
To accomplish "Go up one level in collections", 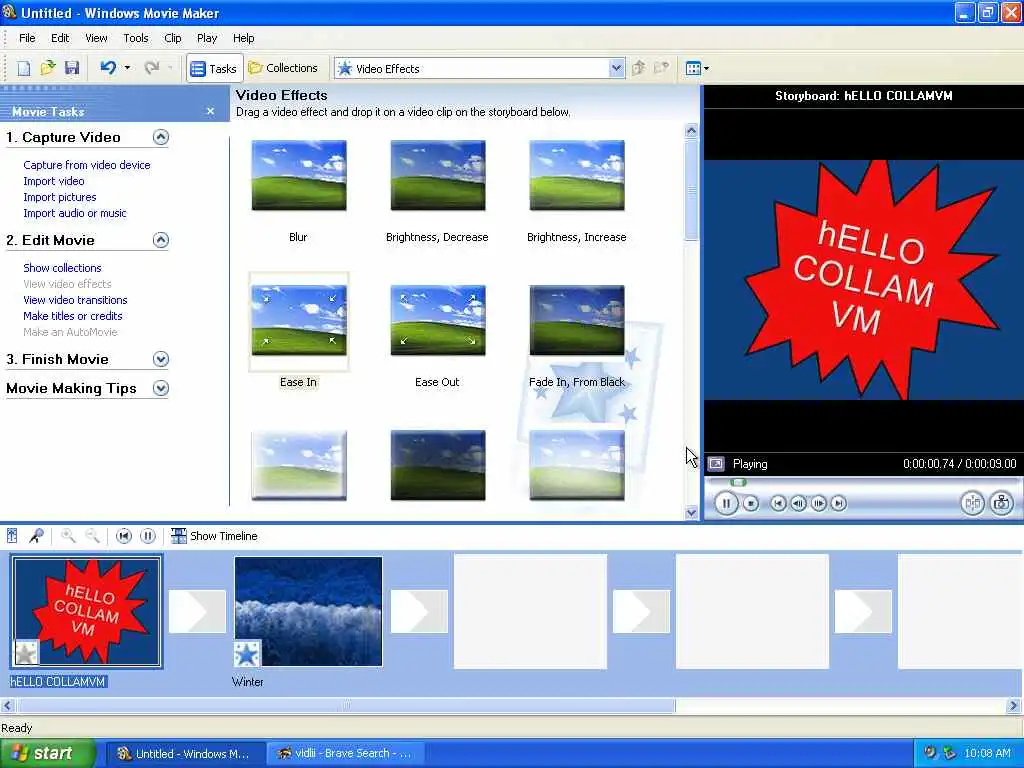I will click(x=639, y=68).
